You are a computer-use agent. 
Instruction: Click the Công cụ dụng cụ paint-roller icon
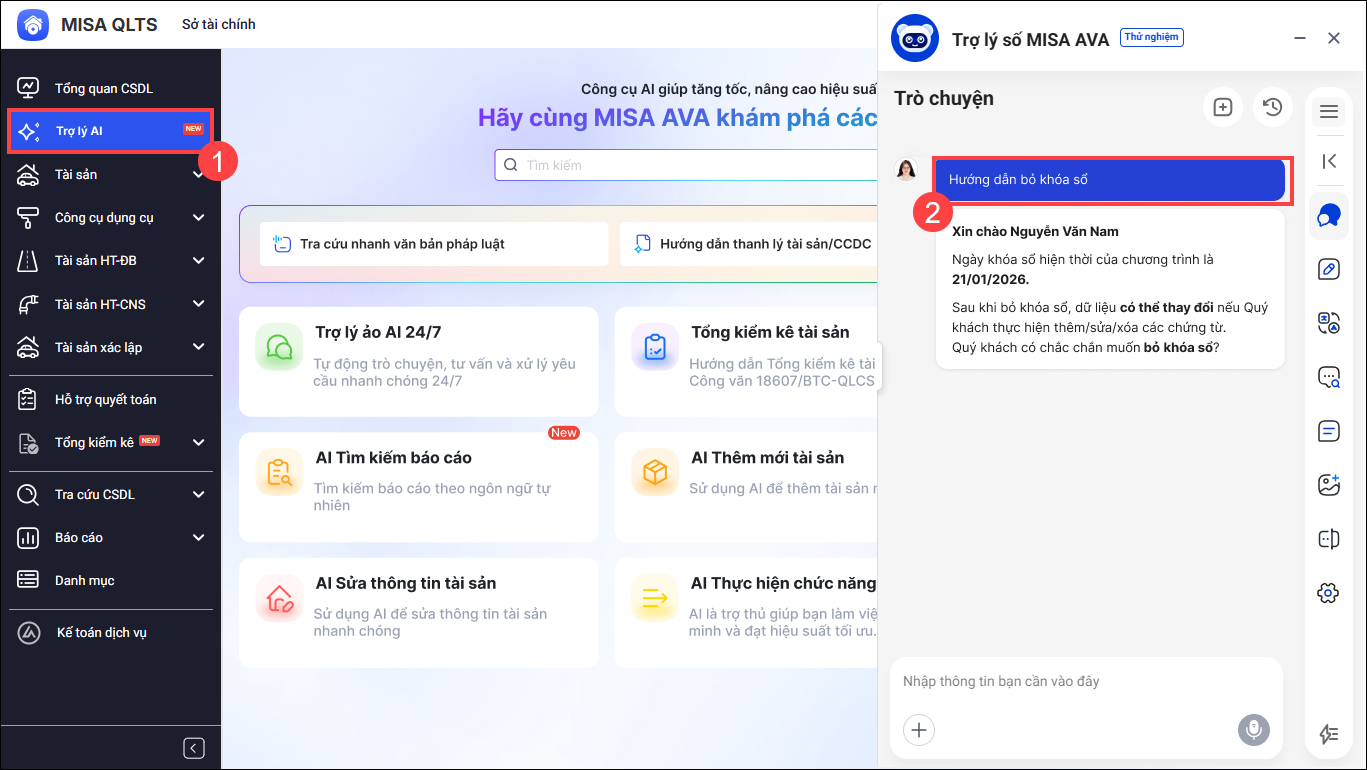click(28, 218)
